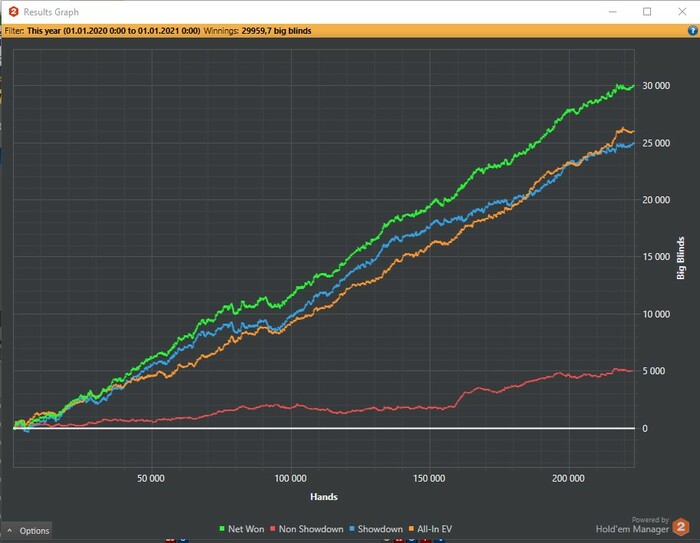Click the 20 000 y-axis label

(656, 200)
